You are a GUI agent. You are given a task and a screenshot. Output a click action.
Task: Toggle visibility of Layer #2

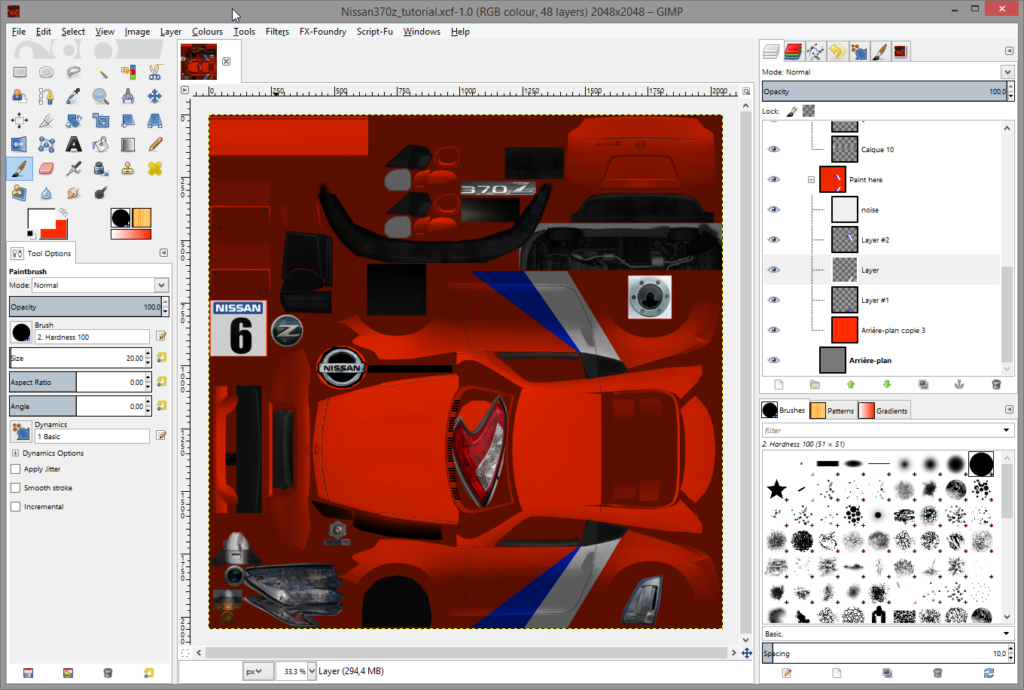point(773,240)
